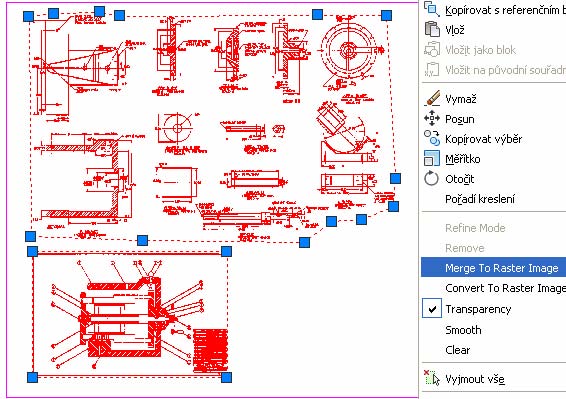Viewport: 566px width, 399px height.
Task: Select the circular flange drawing view
Action: tap(348, 51)
